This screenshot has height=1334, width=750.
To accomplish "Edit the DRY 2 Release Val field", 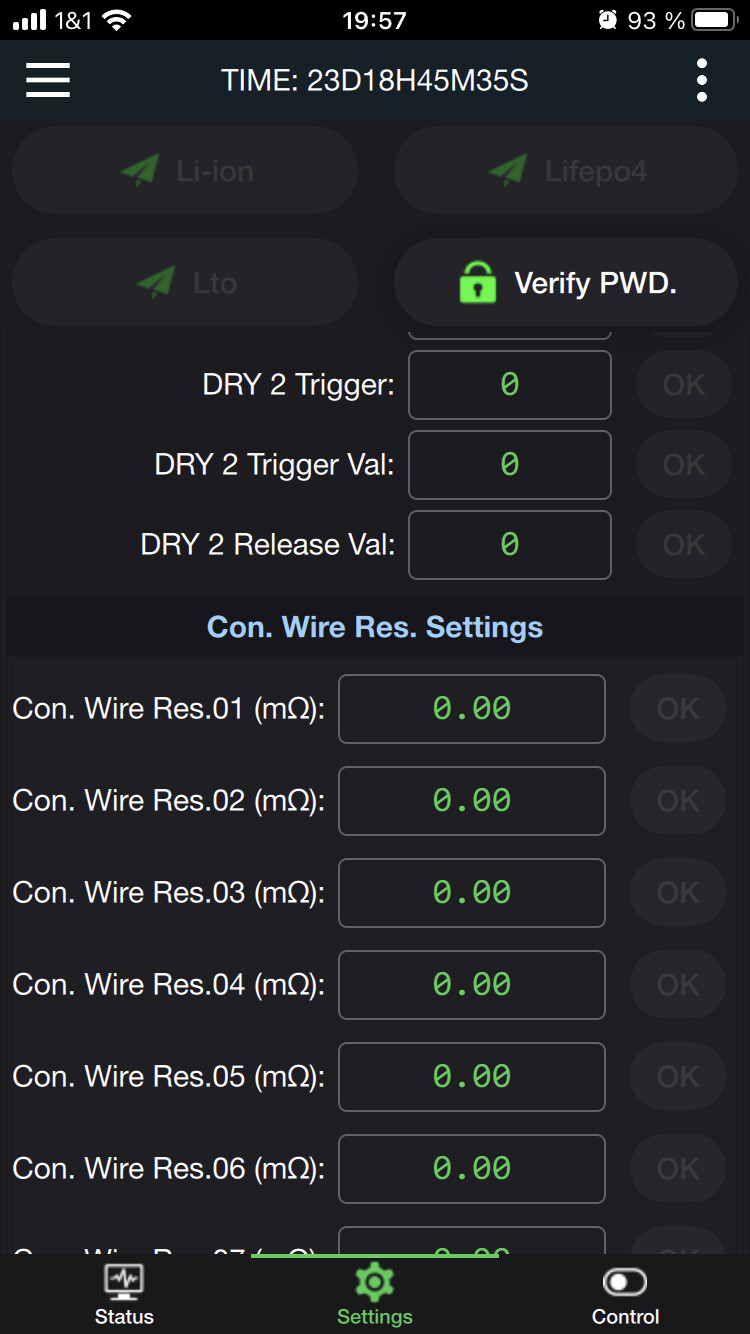I will tap(510, 545).
